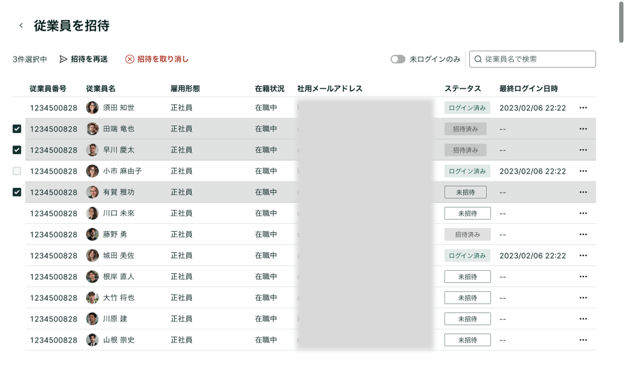Go back using the arrow beside 従業員を招待

click(21, 26)
